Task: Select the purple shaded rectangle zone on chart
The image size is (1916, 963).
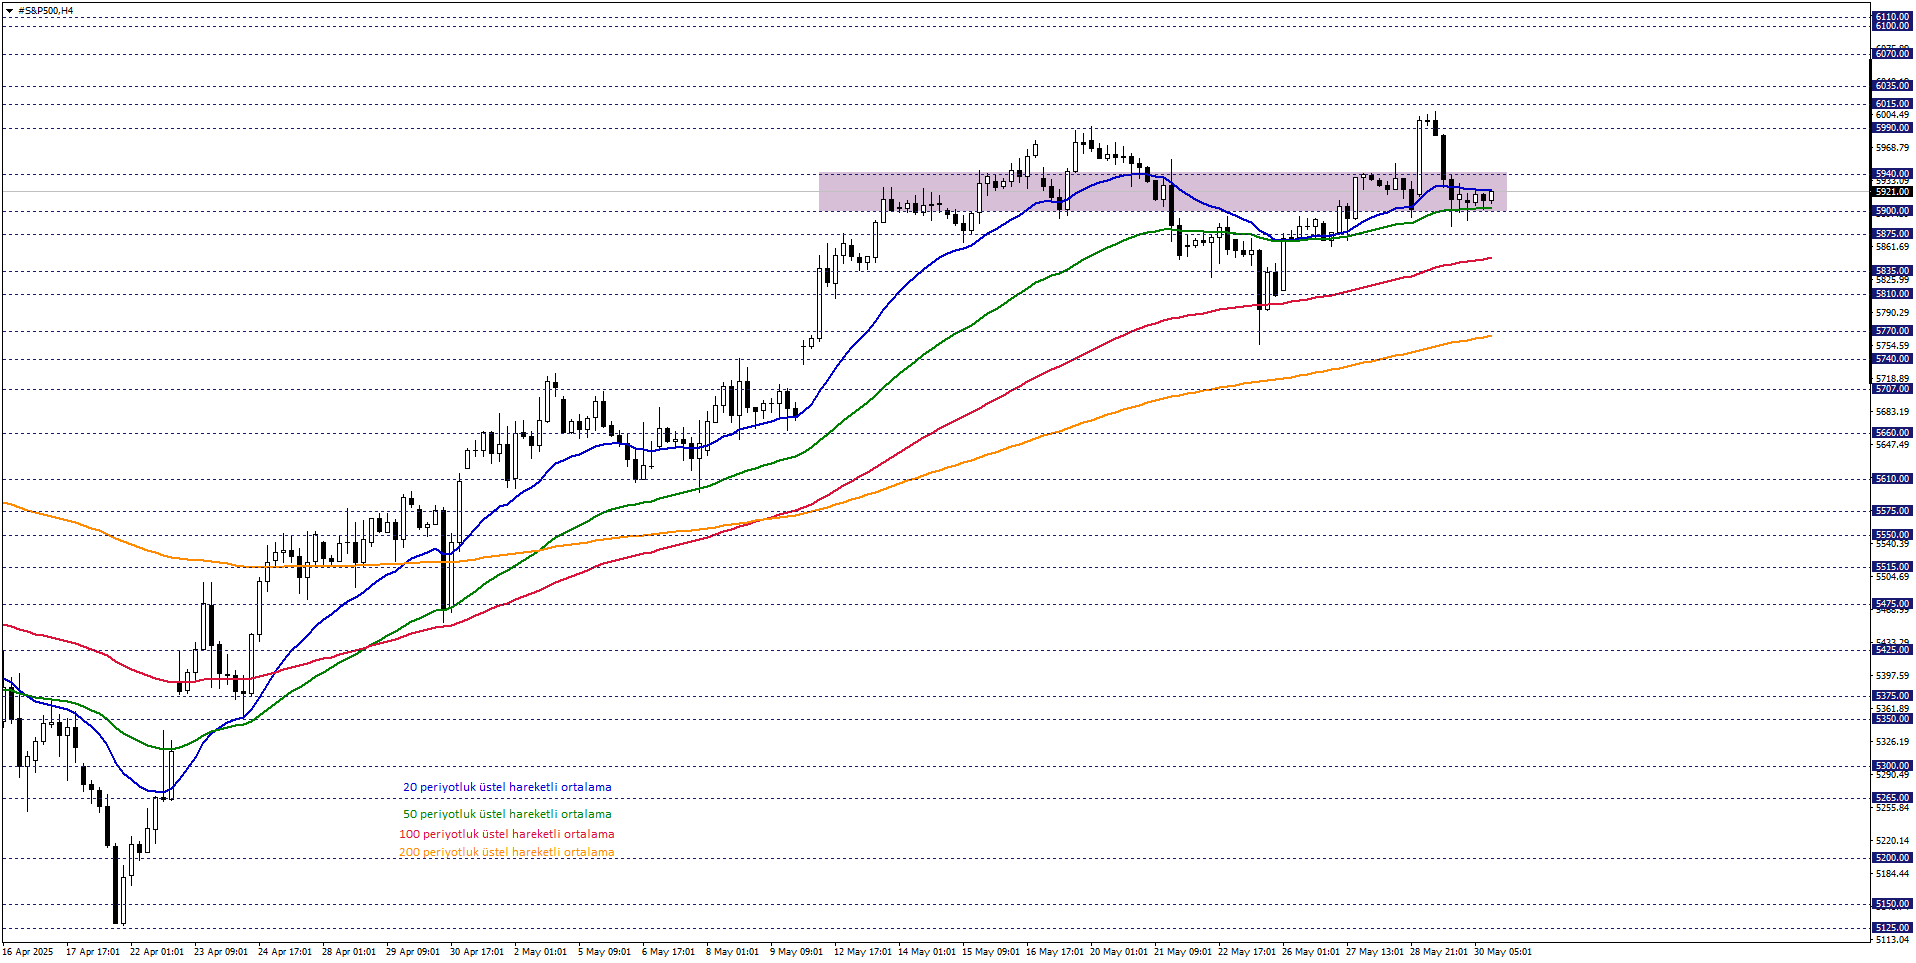Action: (x=1162, y=192)
